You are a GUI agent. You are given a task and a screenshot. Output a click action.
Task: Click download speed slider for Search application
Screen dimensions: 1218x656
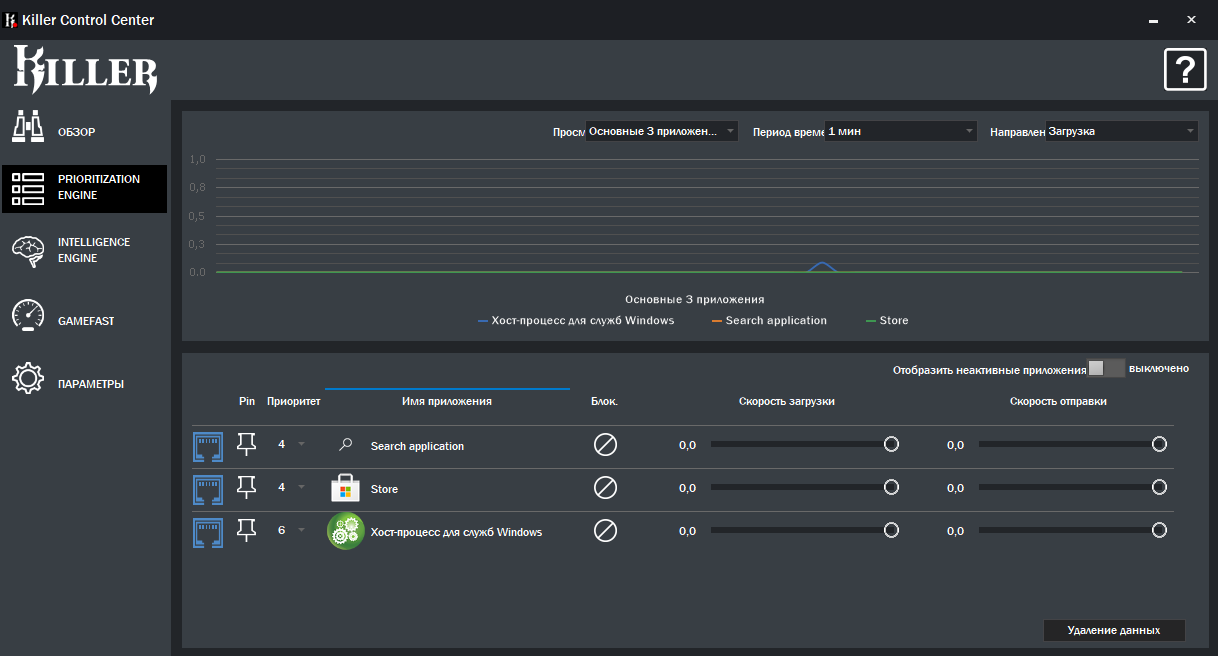tap(804, 444)
